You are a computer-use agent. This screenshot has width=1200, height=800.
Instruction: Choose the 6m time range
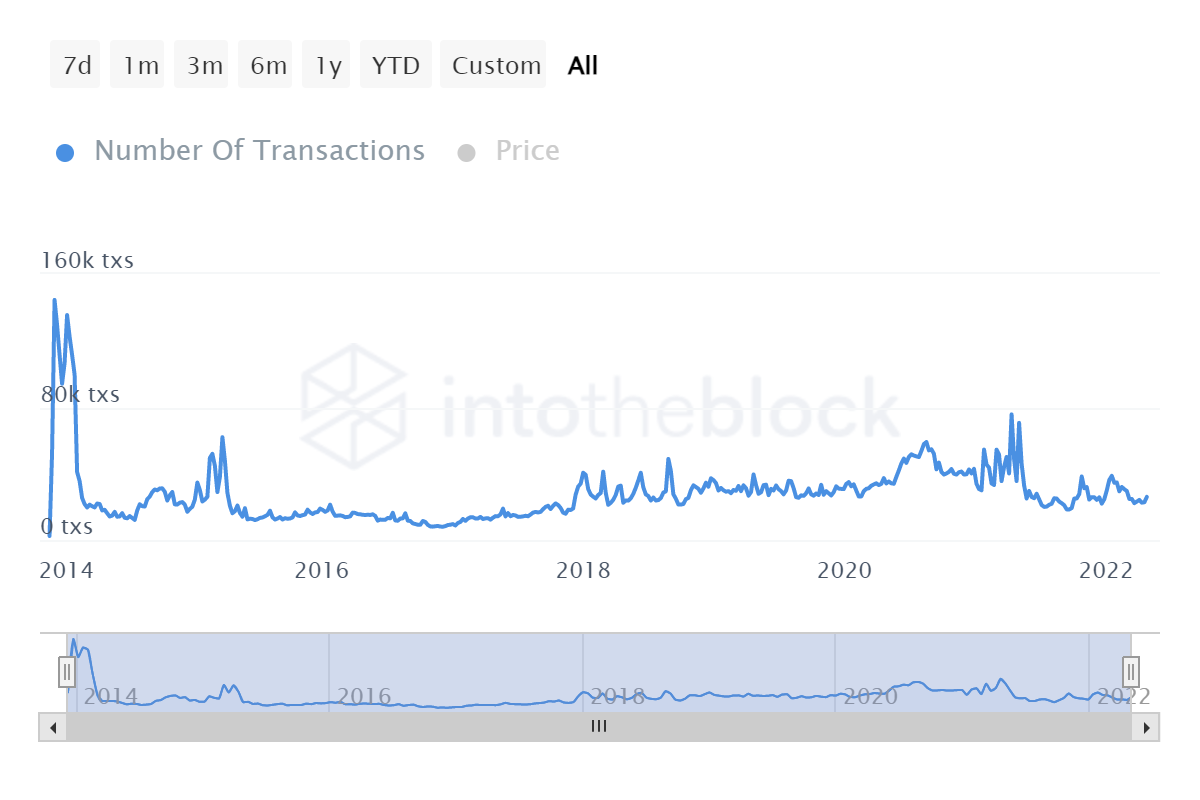coord(268,66)
